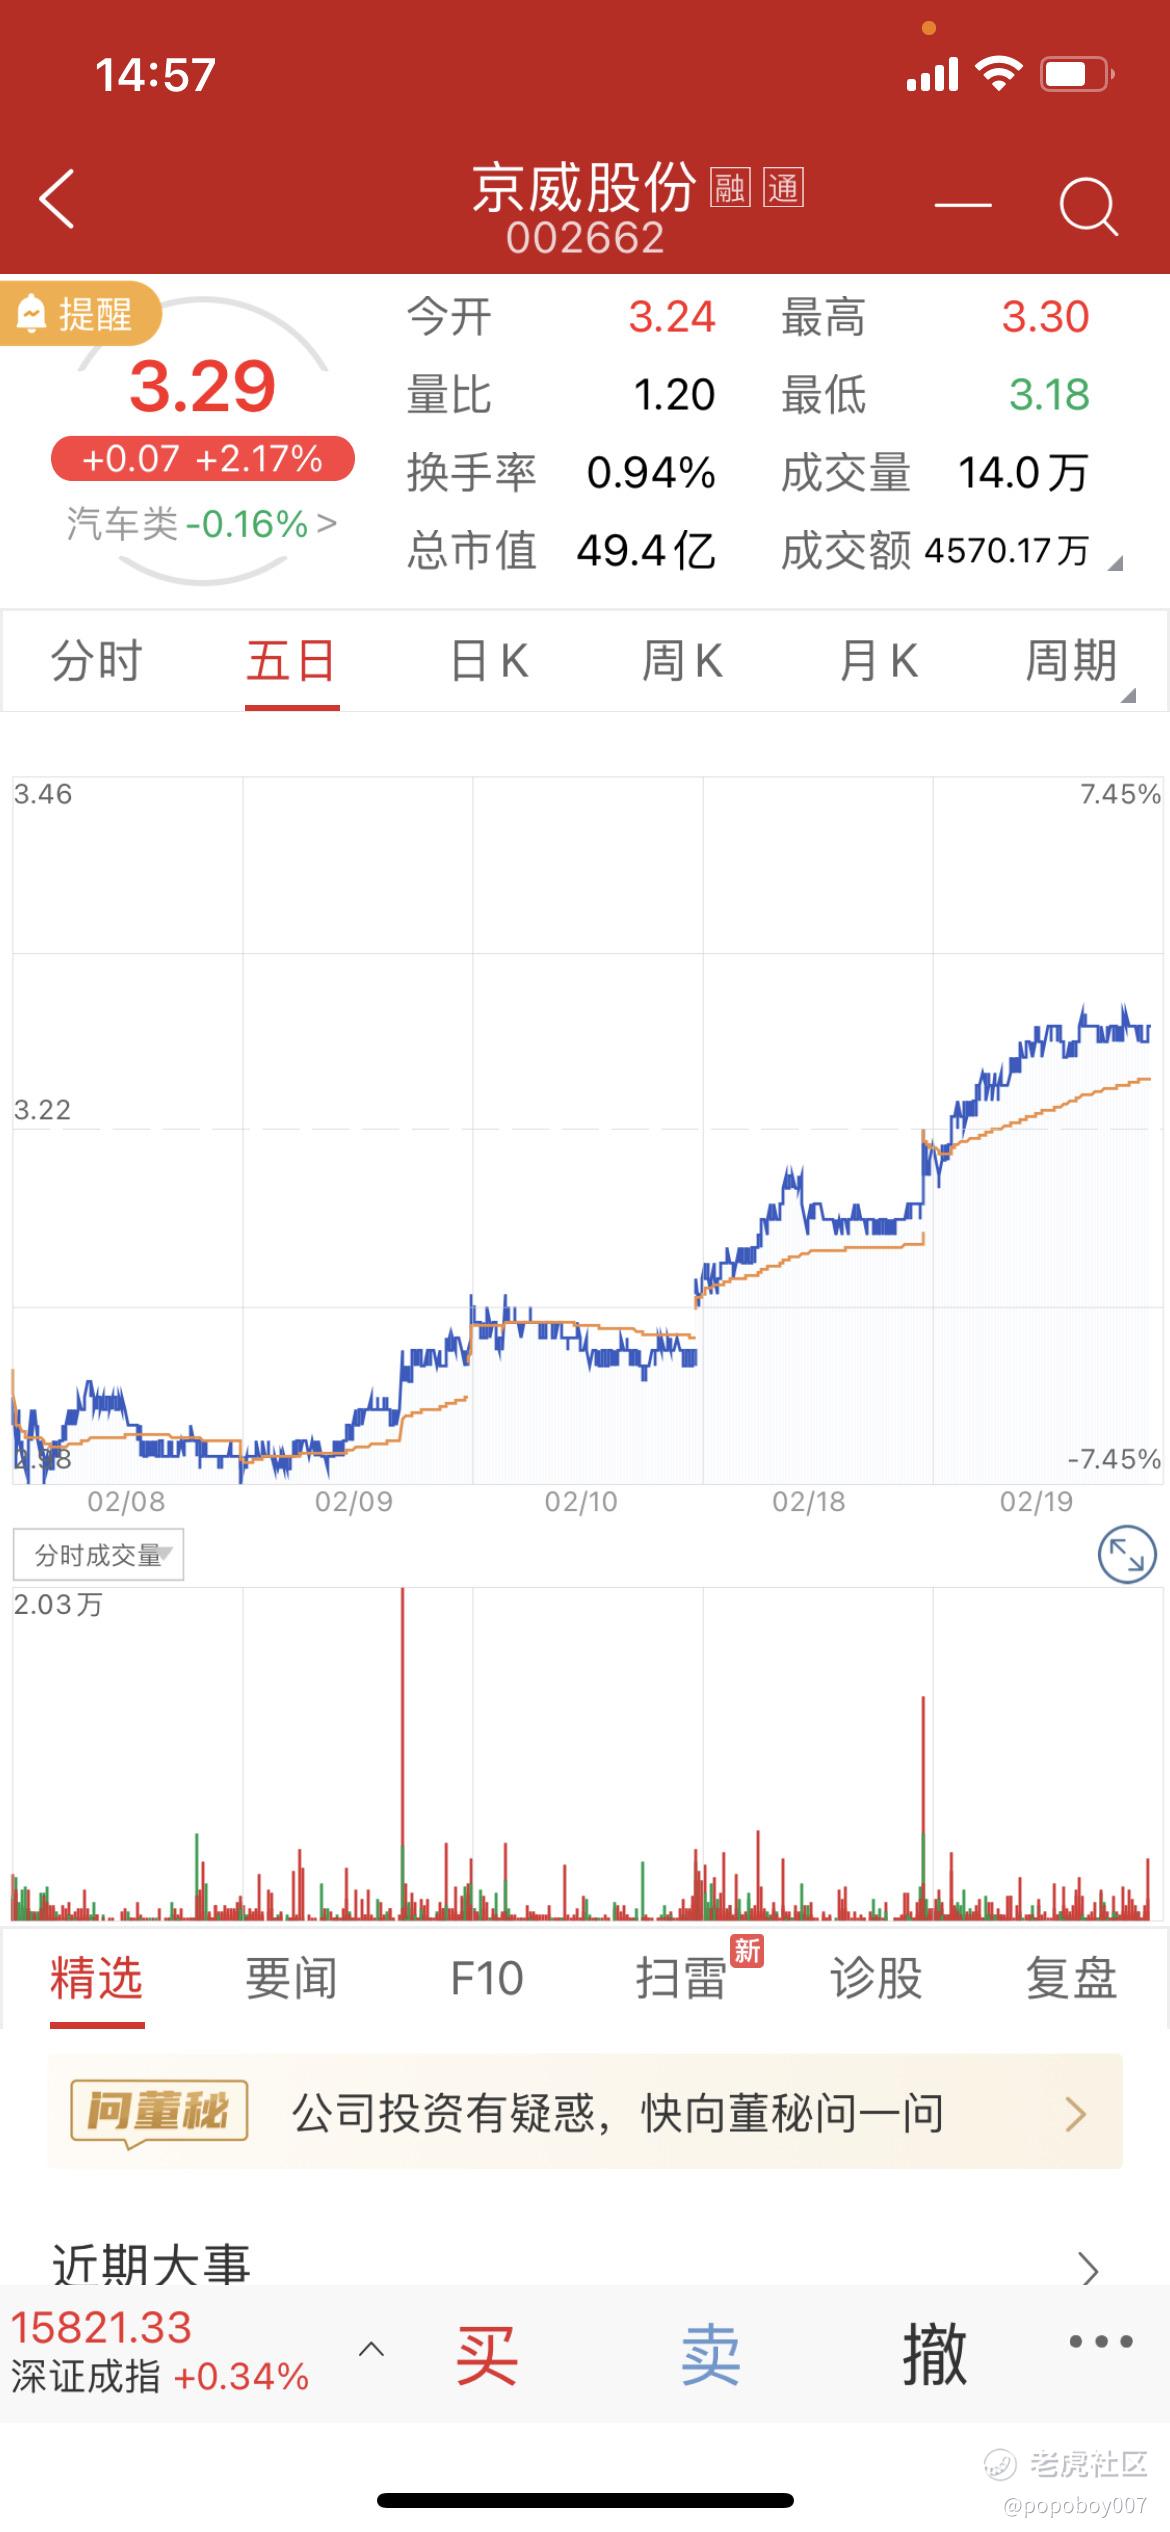The height and width of the screenshot is (2532, 1170).
Task: Set a price alert via 提醒 bell
Action: coord(80,314)
